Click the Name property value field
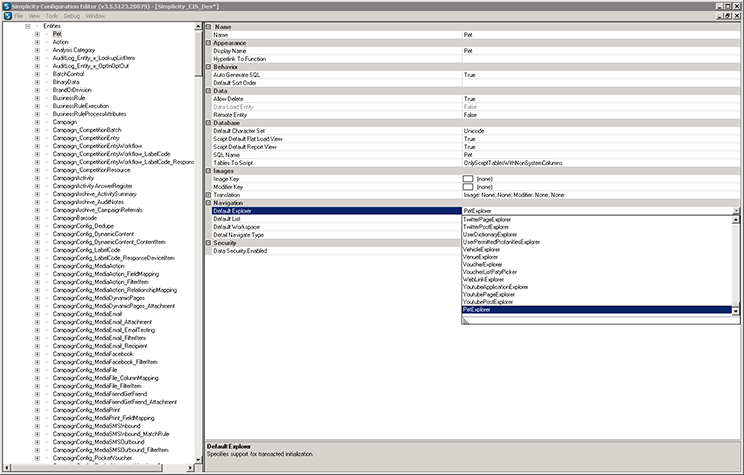 click(x=601, y=35)
